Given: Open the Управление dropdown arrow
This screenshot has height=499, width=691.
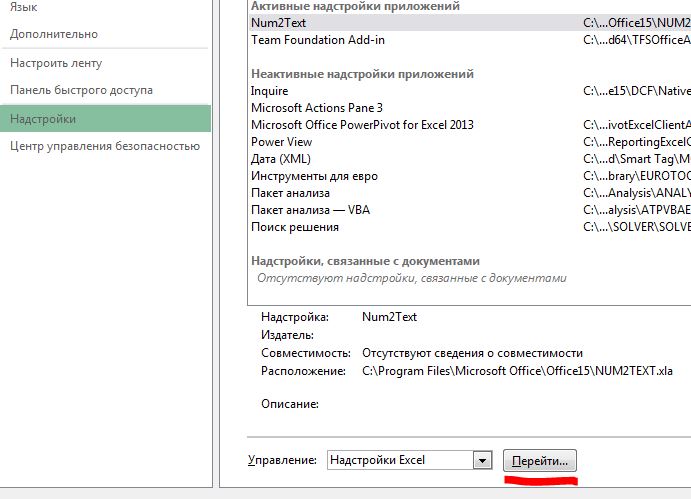Looking at the screenshot, I should 483,461.
